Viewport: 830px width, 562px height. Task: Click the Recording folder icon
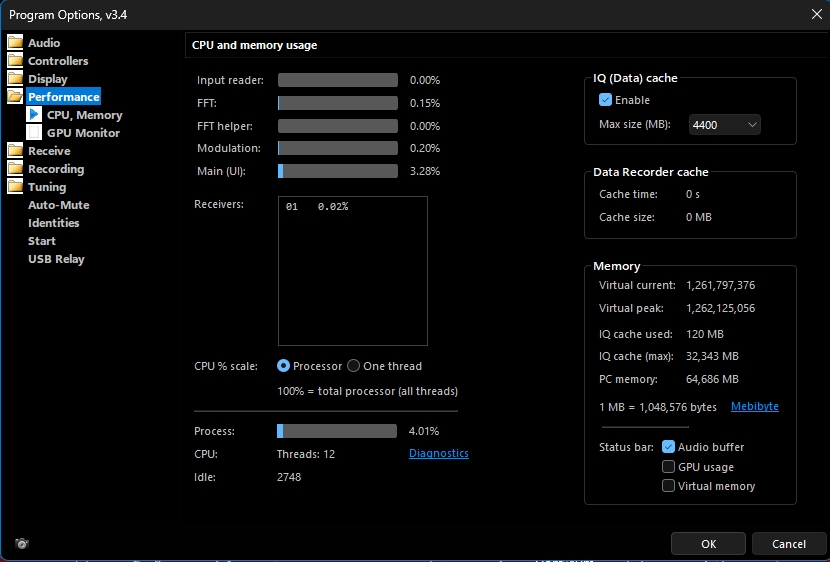coord(15,169)
